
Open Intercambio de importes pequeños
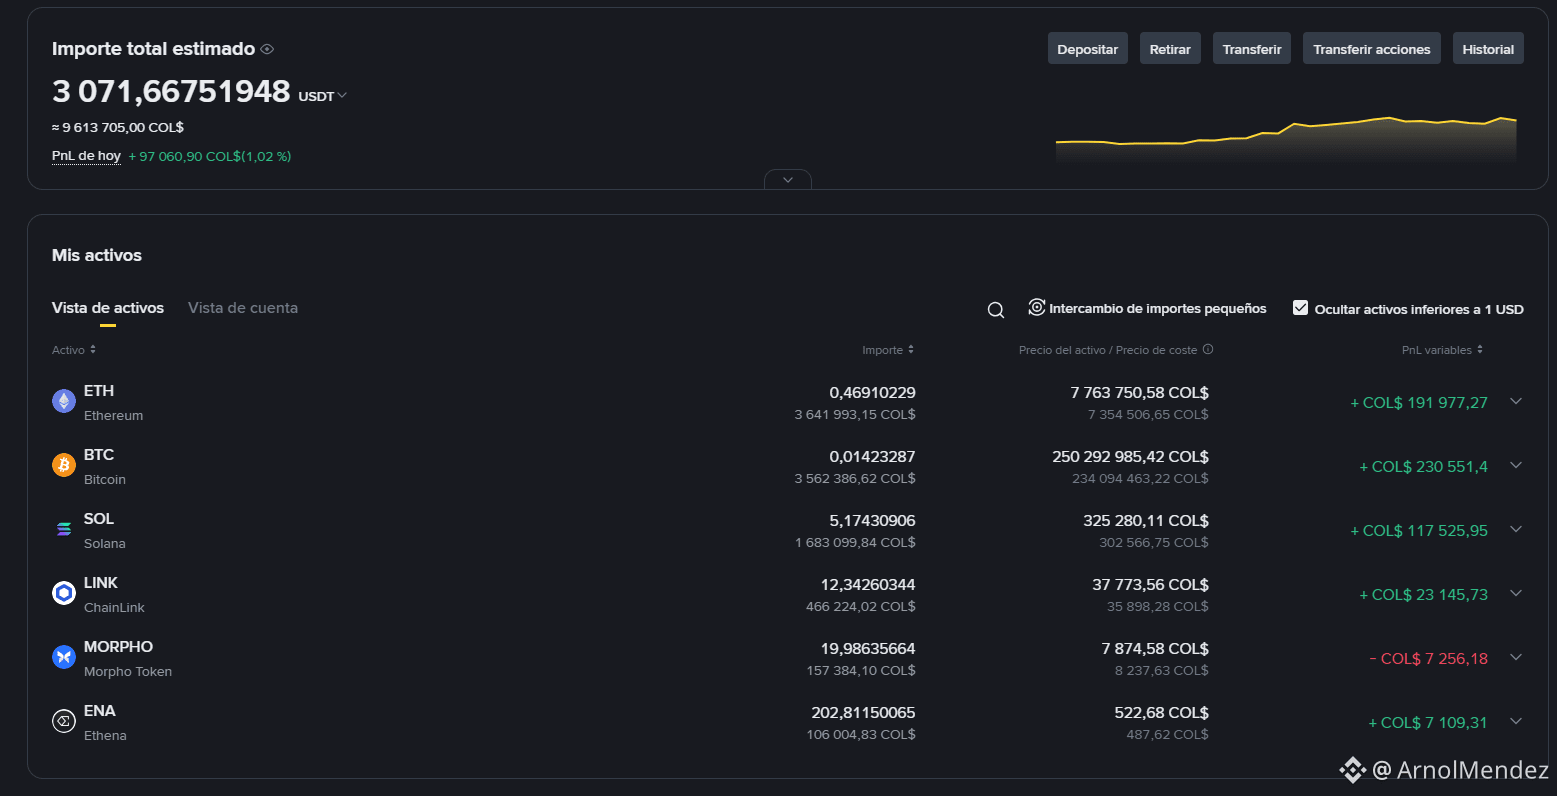tap(1147, 308)
